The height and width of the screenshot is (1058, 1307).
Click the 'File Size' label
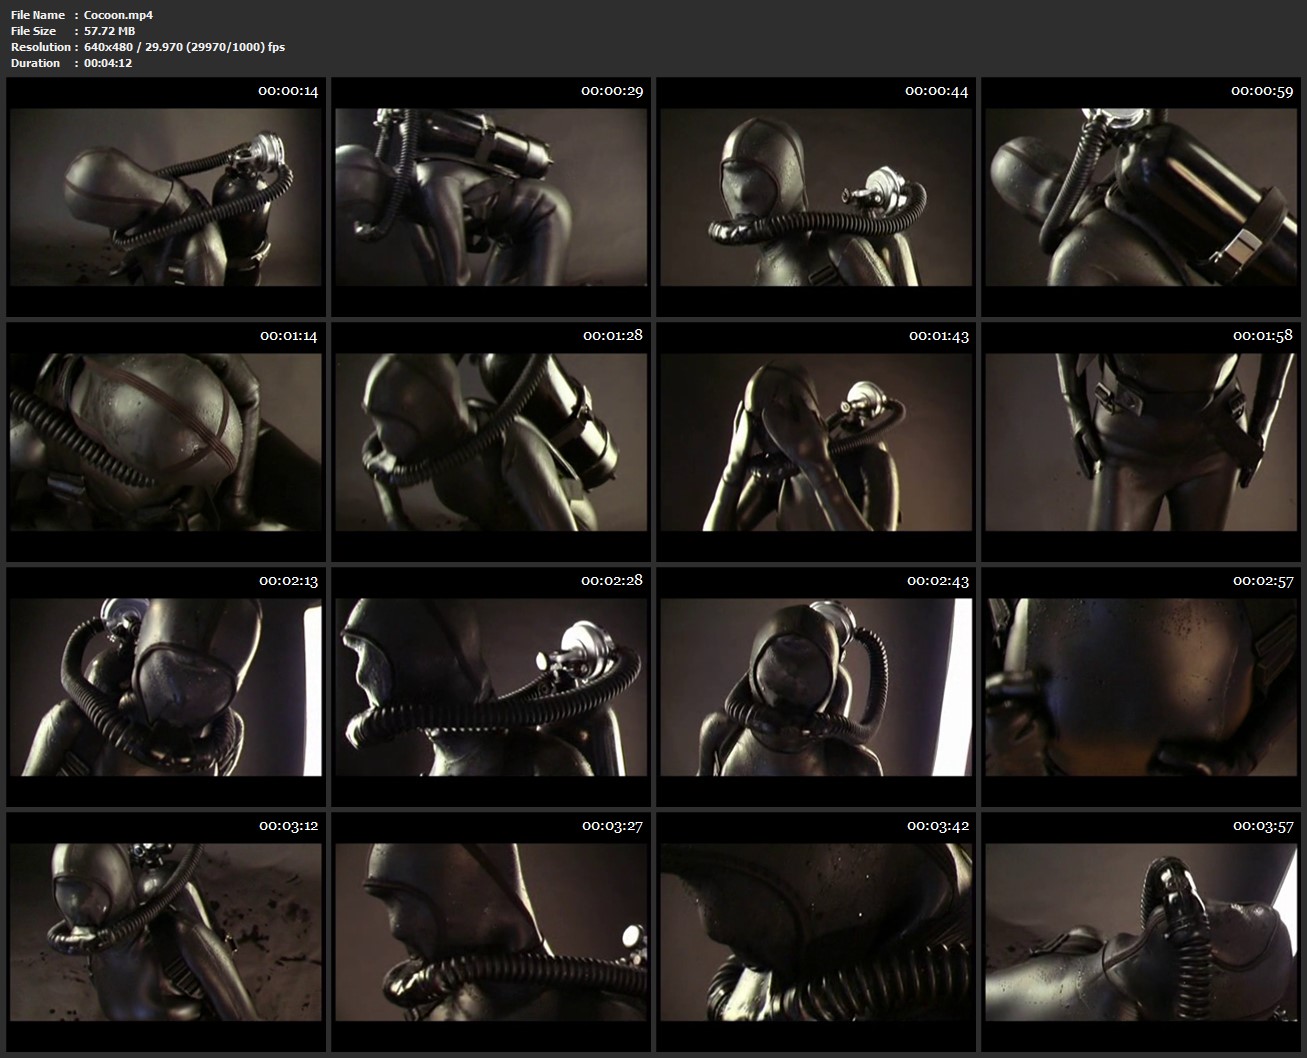point(33,31)
